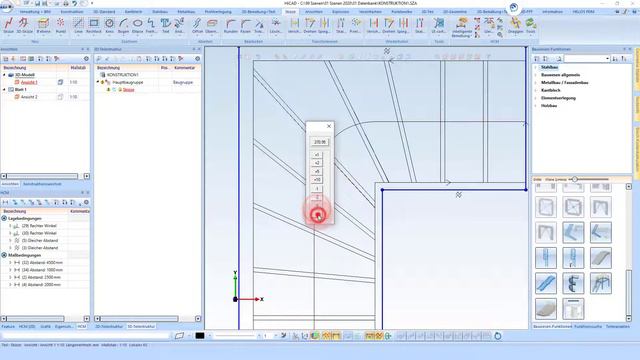Expand (29) Rechter Winkel constraint

click(10, 226)
